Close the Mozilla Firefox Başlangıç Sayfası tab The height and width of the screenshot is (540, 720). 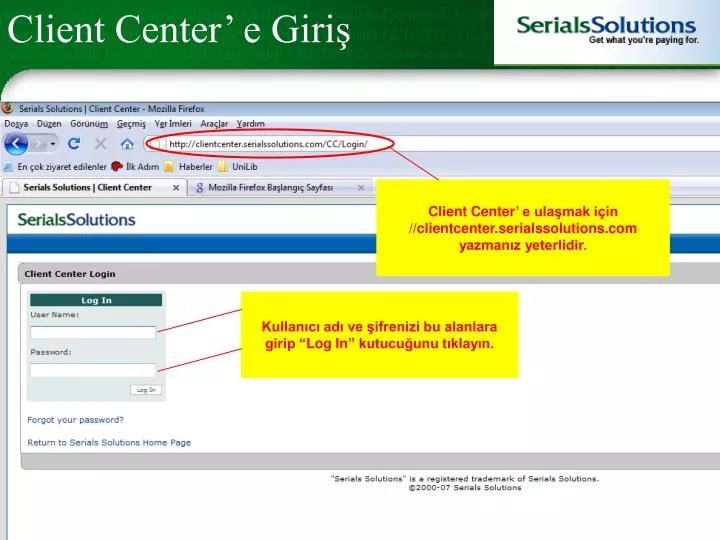click(x=361, y=187)
